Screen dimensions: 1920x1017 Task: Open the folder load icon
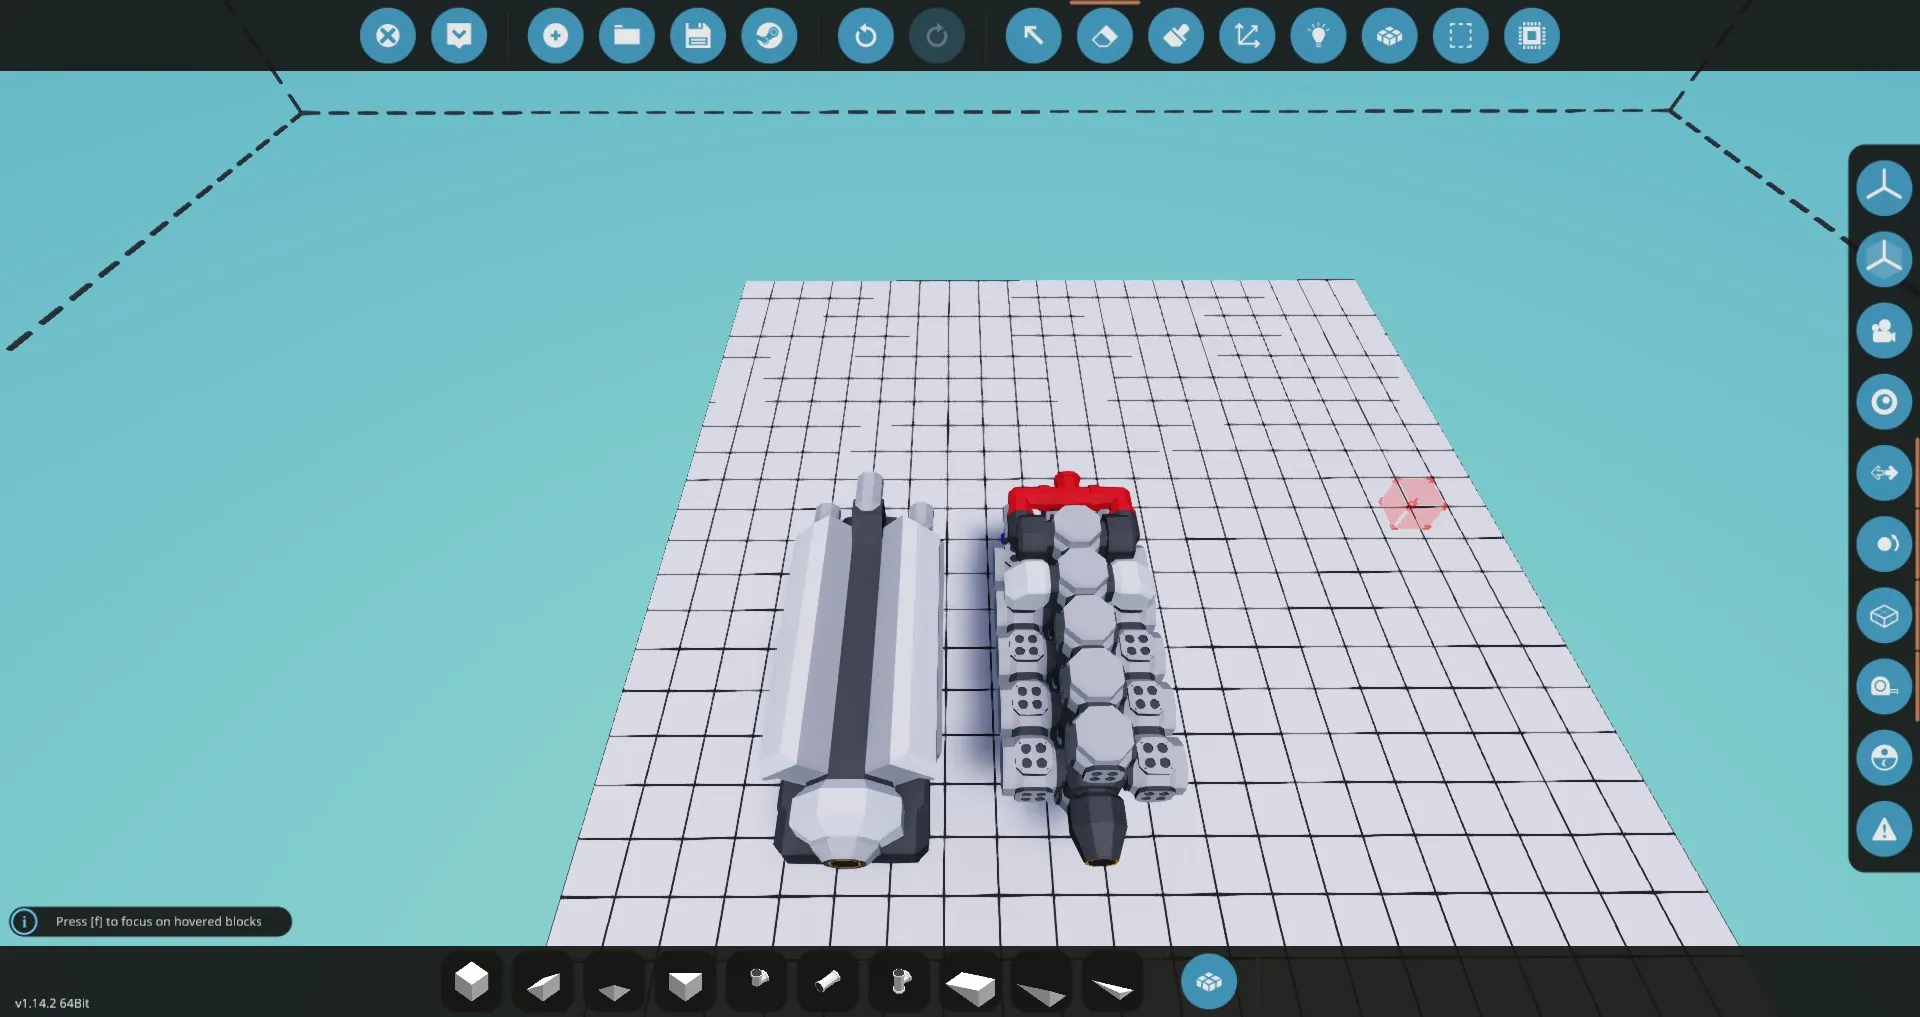(626, 36)
